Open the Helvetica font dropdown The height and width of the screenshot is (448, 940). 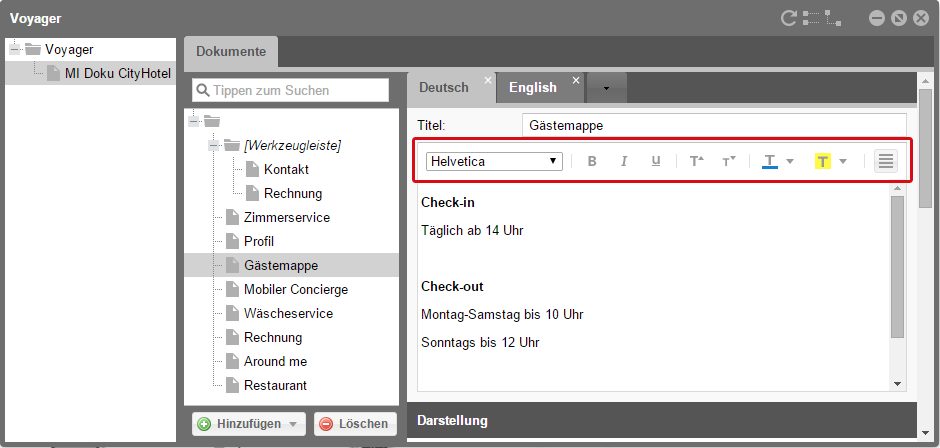pos(494,161)
